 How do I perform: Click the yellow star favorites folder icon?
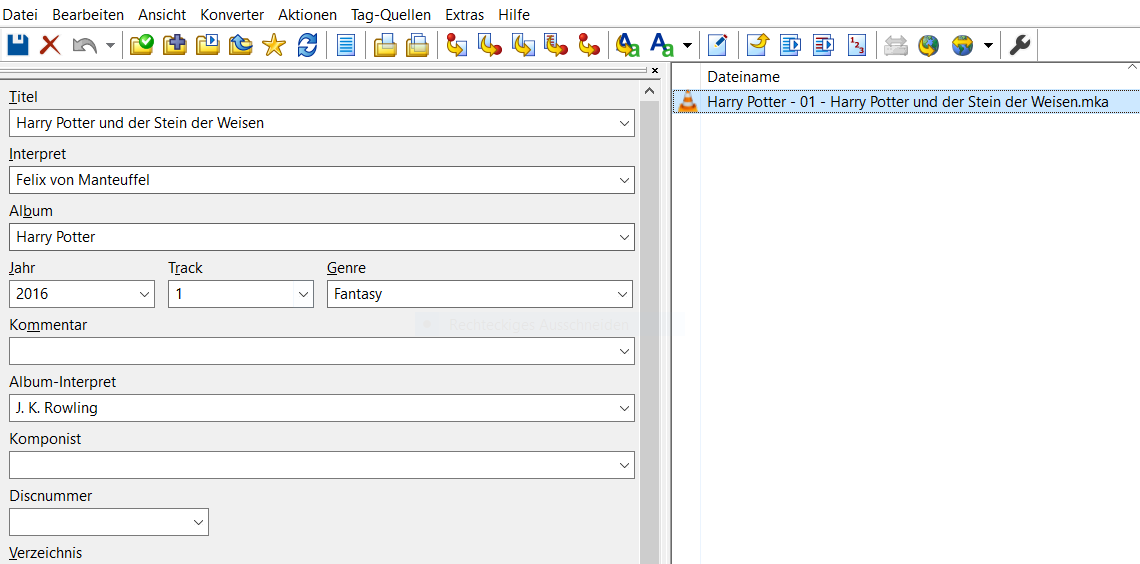[x=274, y=45]
